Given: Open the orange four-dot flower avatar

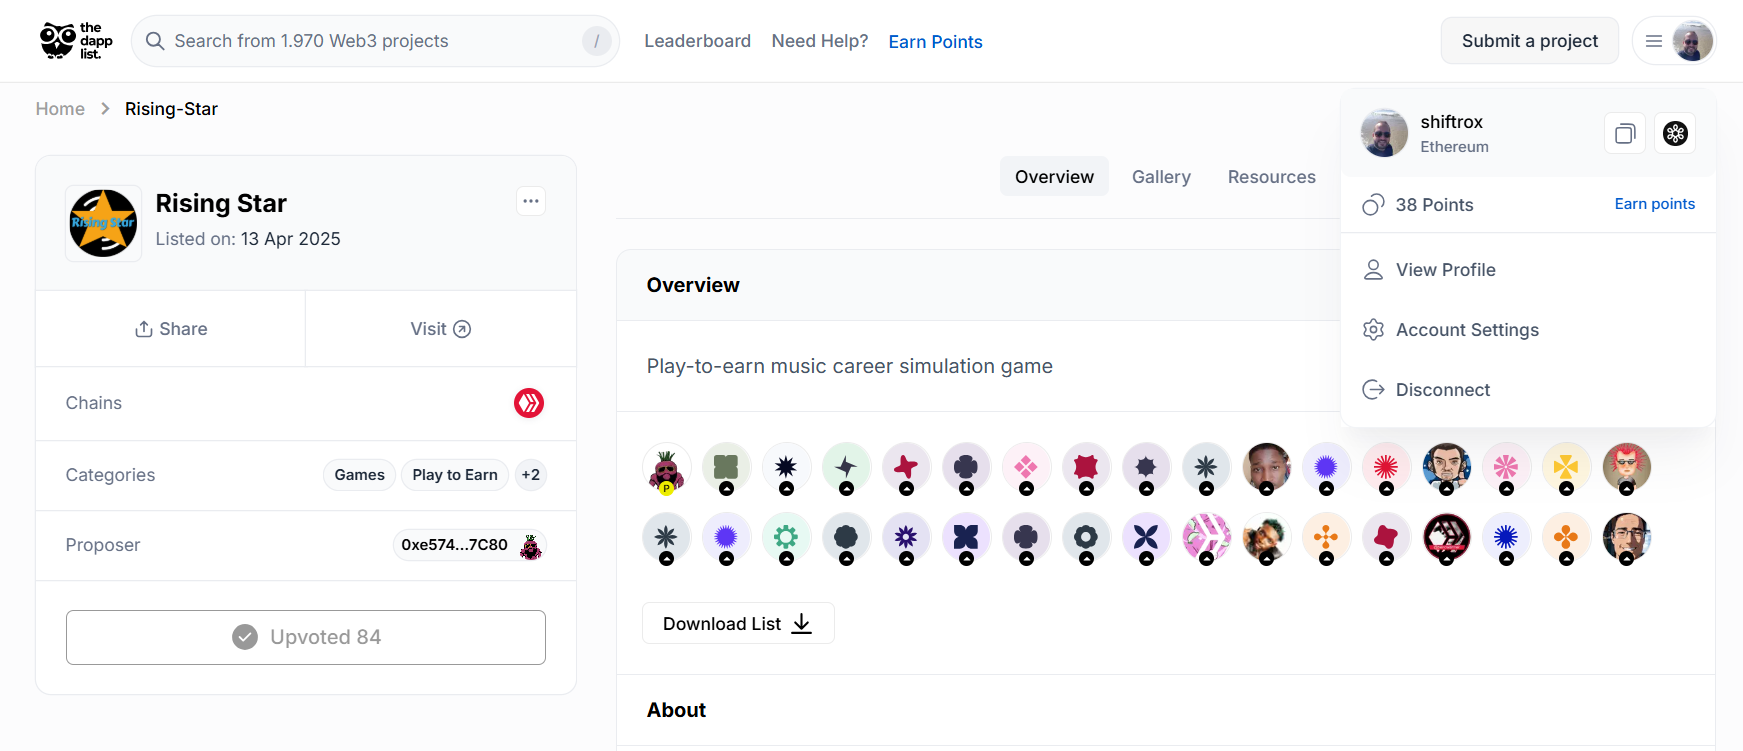Looking at the screenshot, I should [1326, 538].
